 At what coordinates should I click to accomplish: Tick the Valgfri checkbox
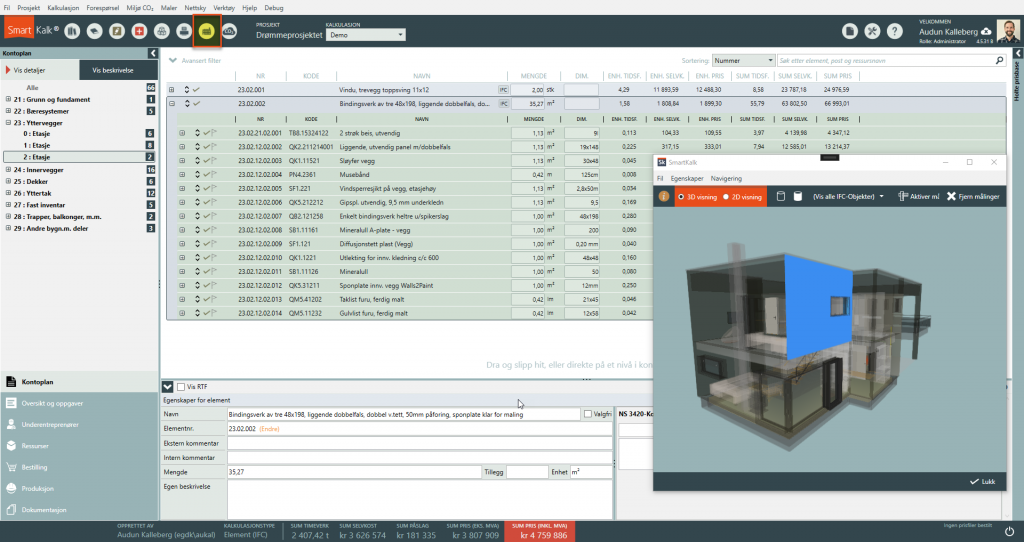point(587,413)
